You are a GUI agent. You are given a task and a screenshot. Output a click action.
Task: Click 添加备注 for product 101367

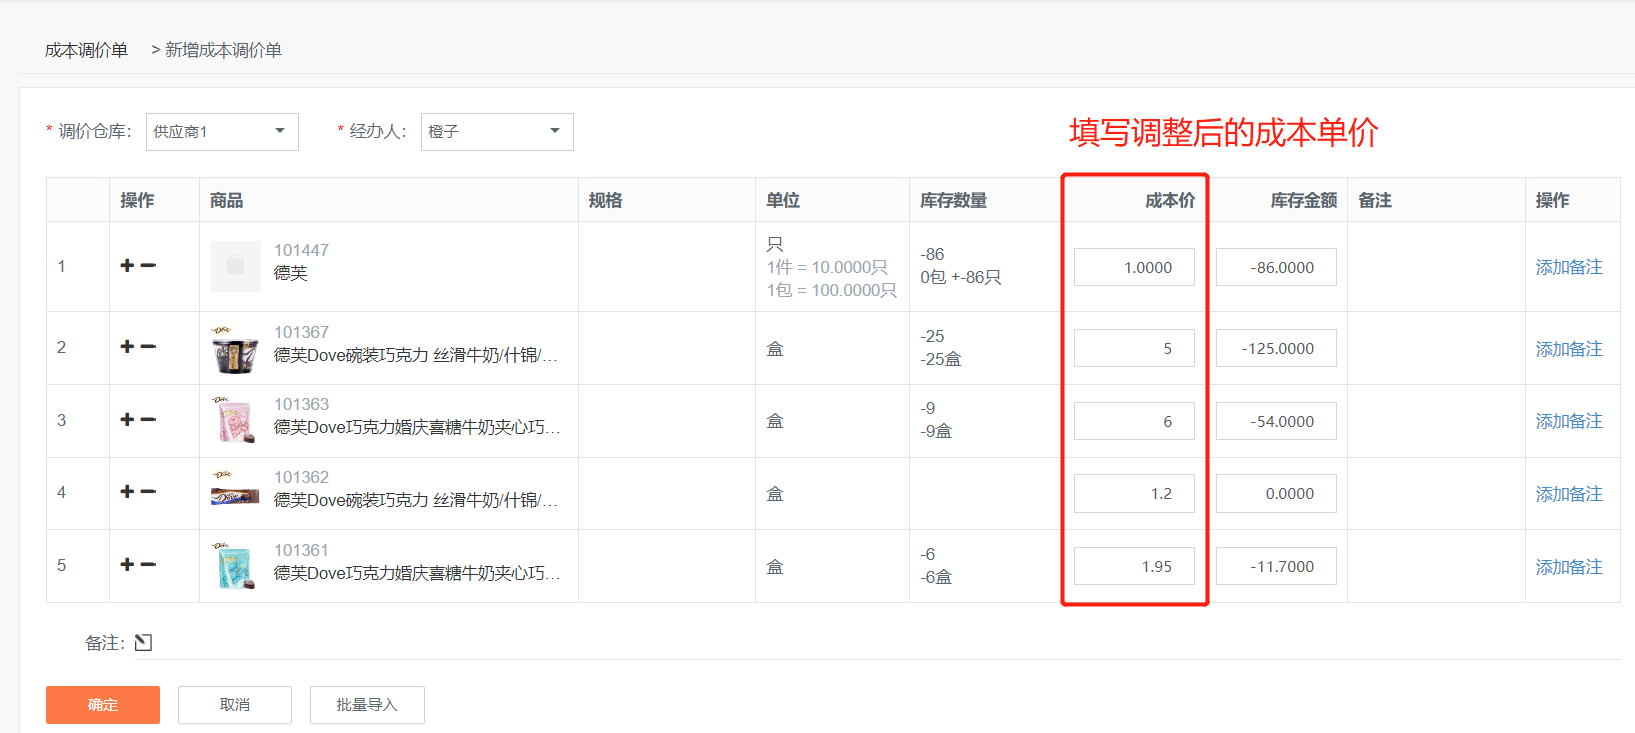coord(1569,349)
